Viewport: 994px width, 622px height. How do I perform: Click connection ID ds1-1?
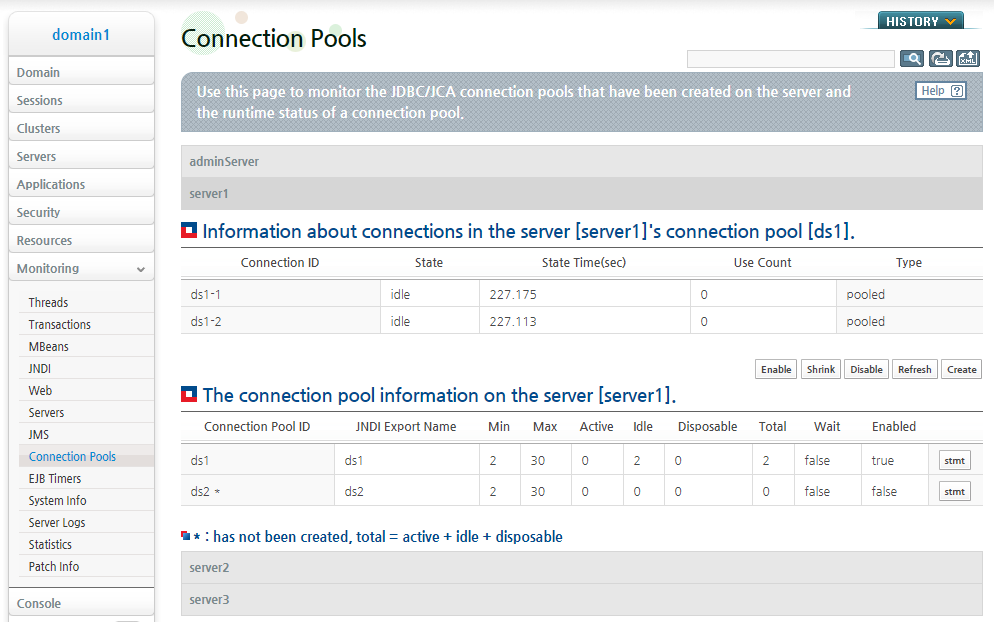tap(205, 294)
